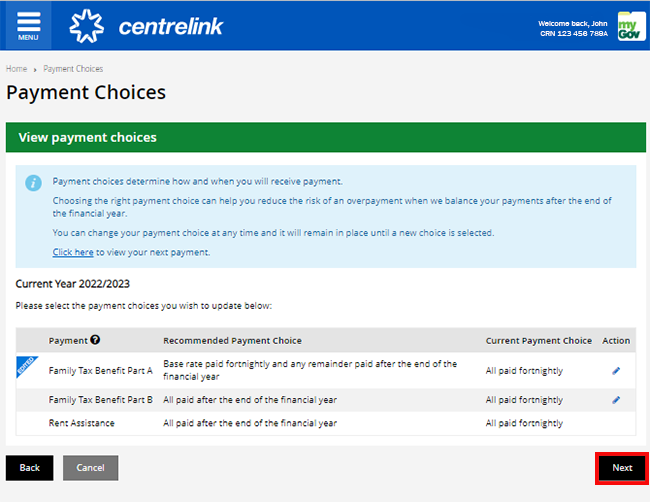Click the Recommended Payment Choice column header
The width and height of the screenshot is (650, 502).
(232, 340)
